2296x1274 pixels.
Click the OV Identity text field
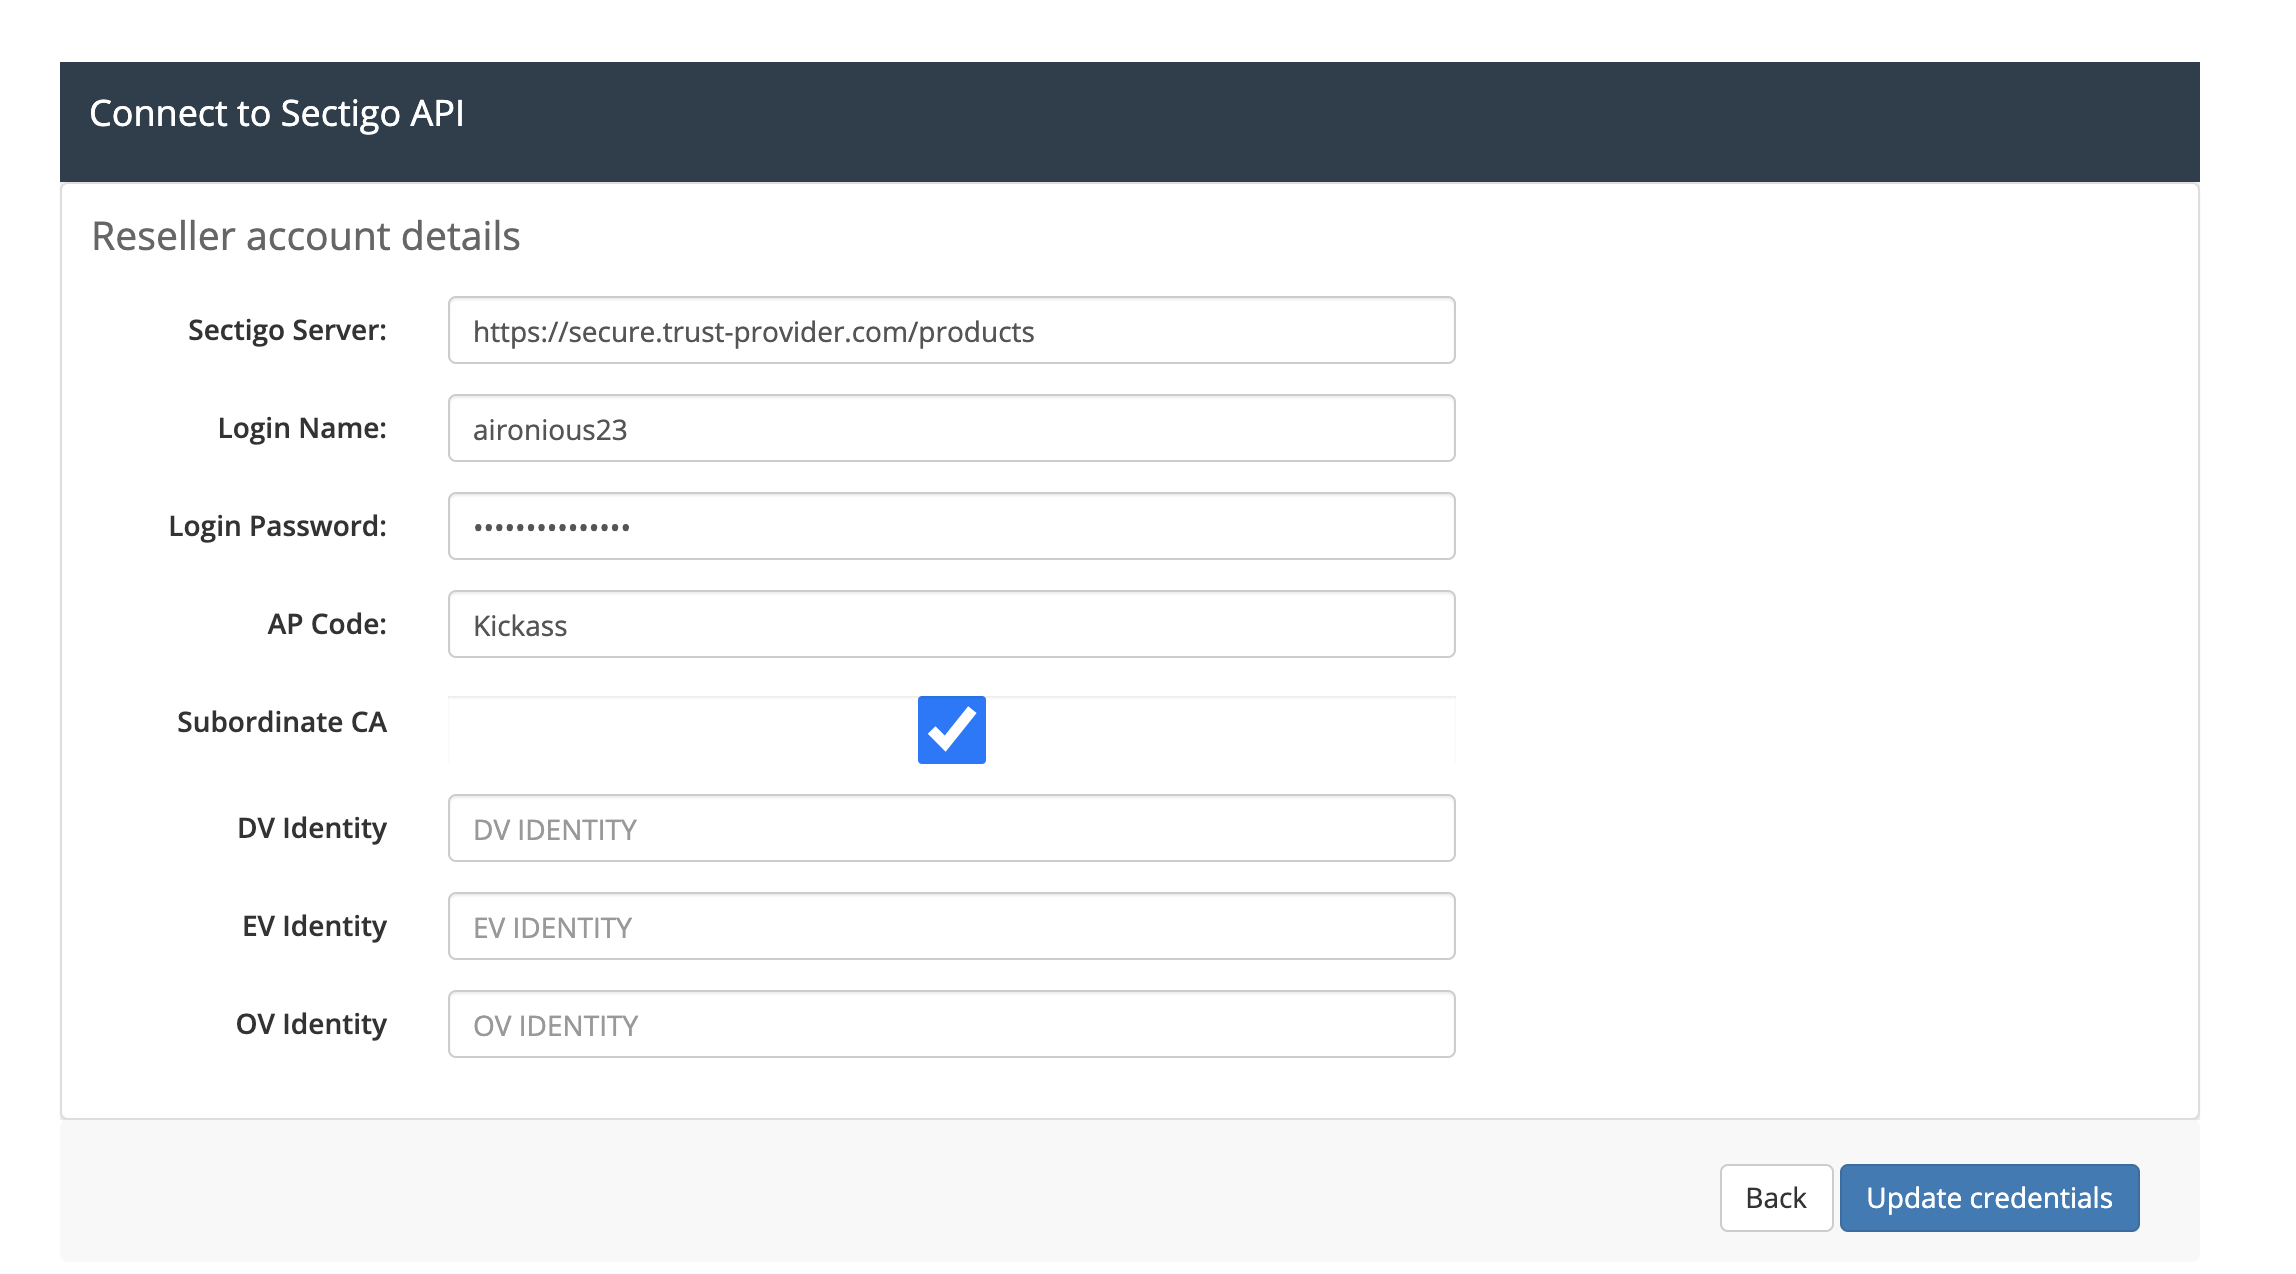click(951, 1025)
